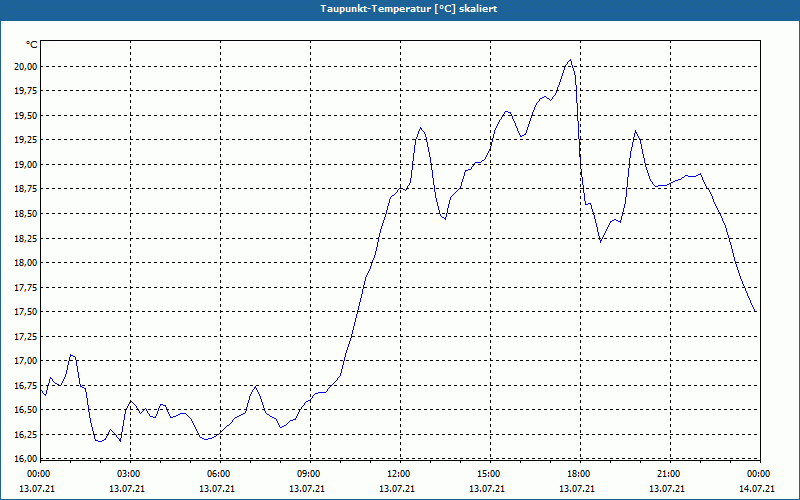Click the 17,25 y-axis label
This screenshot has width=800, height=500.
click(26, 336)
